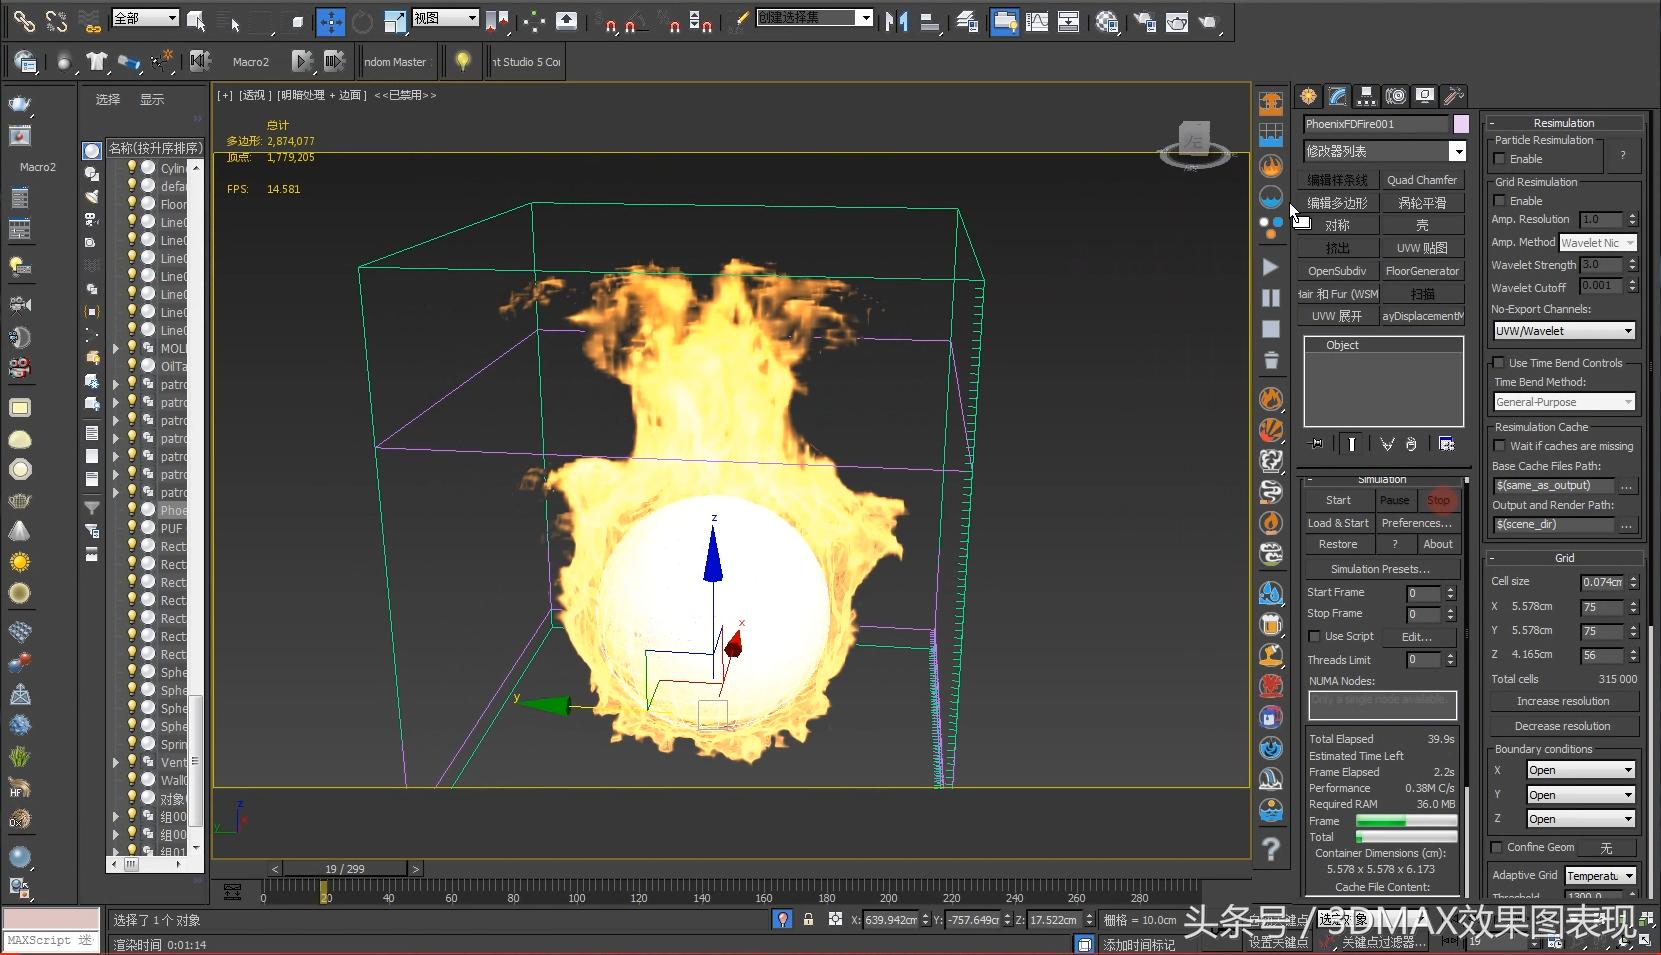1661x955 pixels.
Task: Open the Hierarchy command panel tab
Action: [1366, 96]
